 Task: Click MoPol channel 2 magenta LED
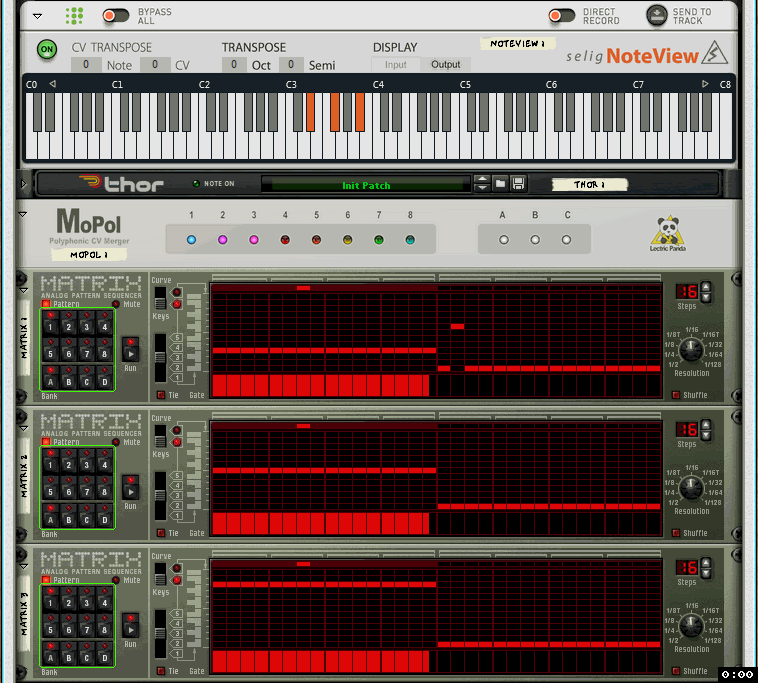point(222,240)
